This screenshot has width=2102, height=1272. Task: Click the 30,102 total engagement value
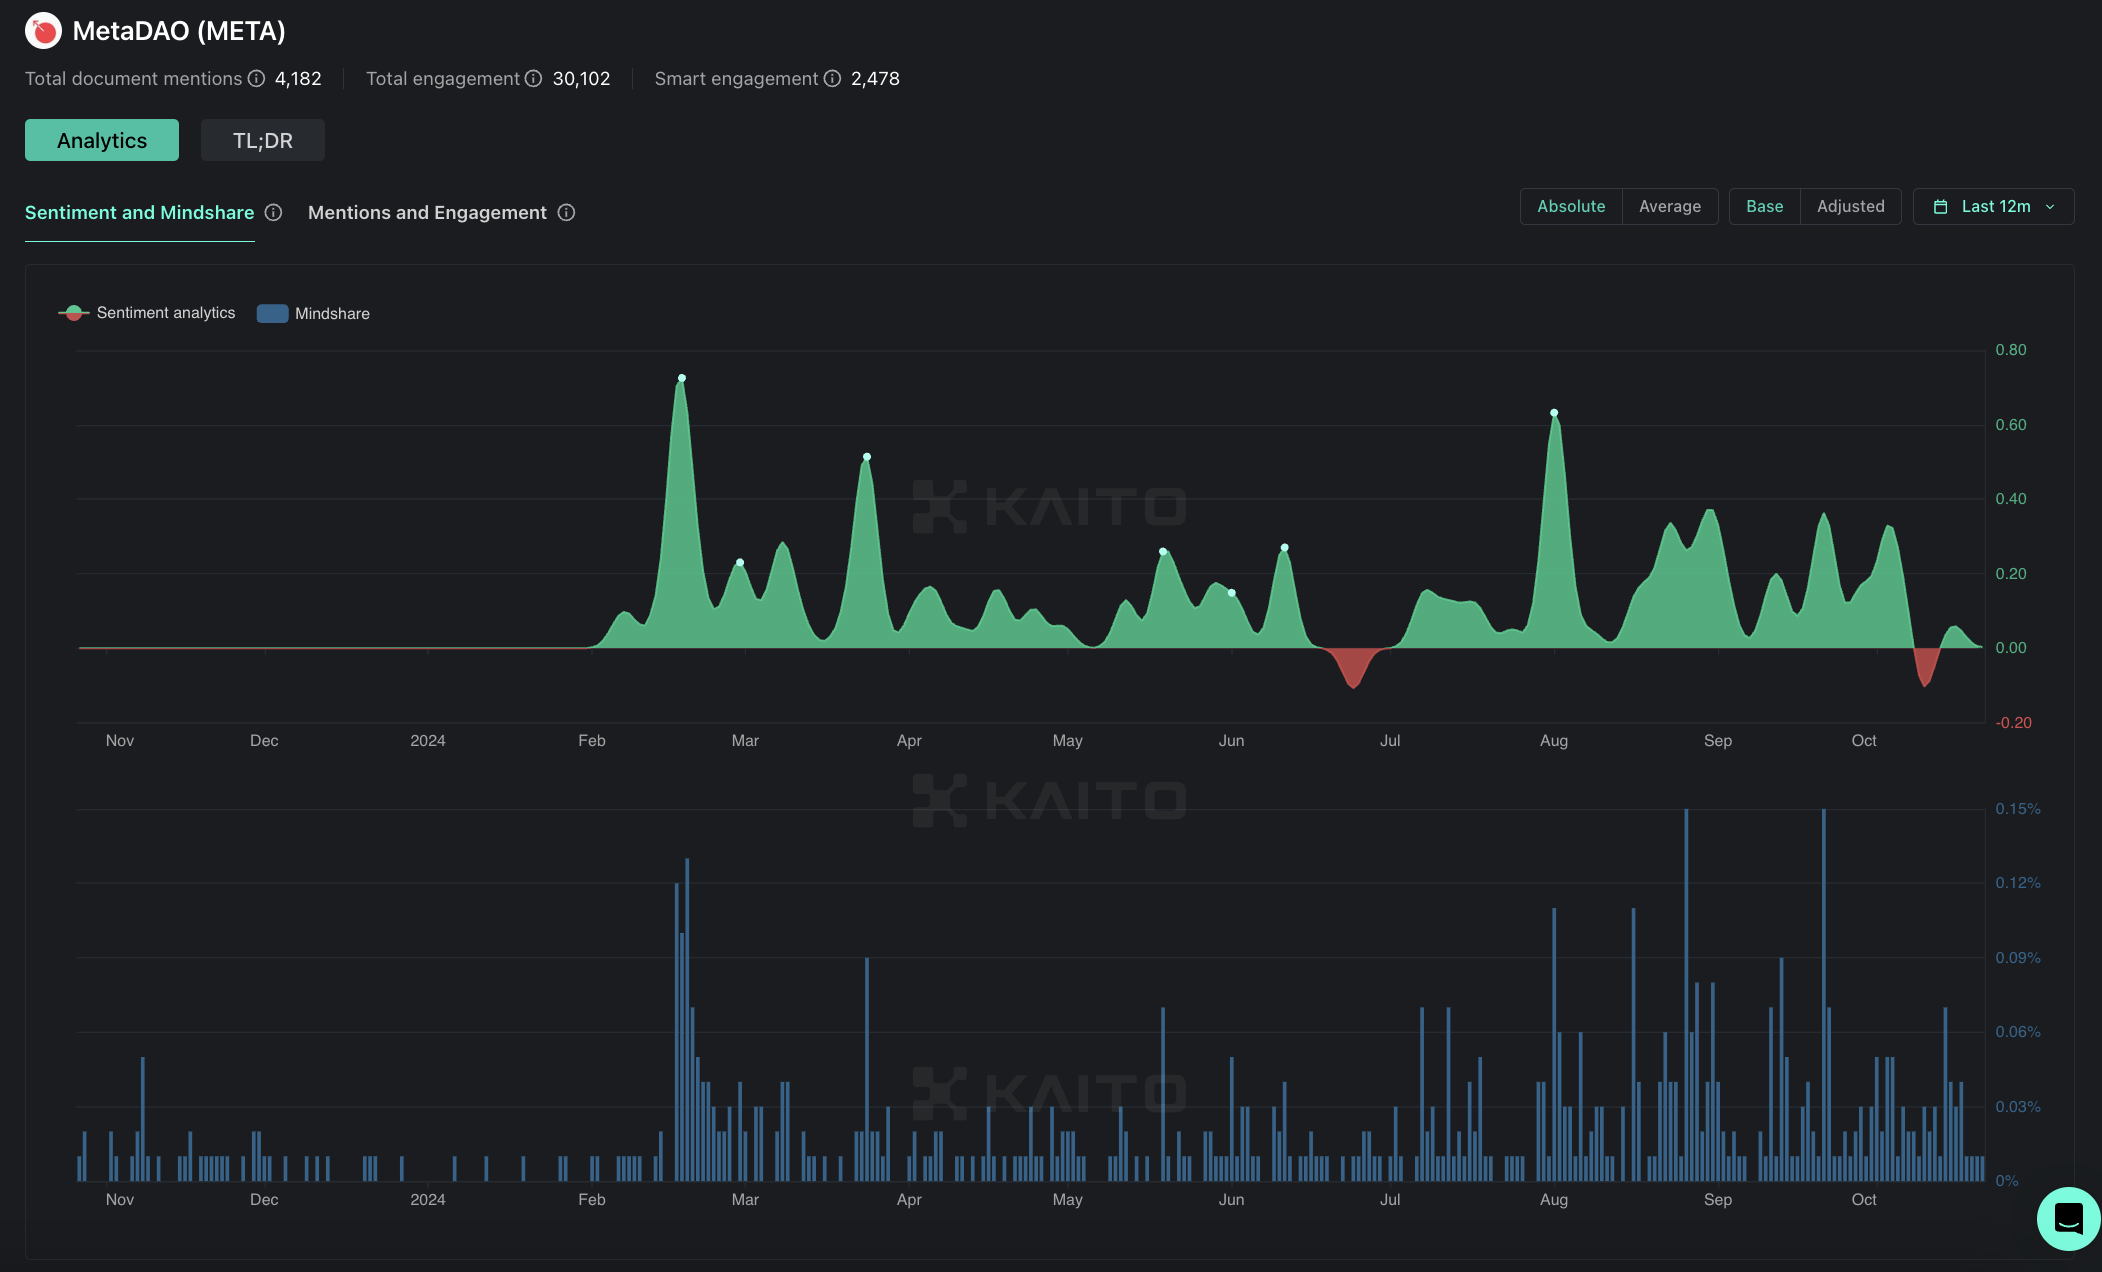(581, 78)
